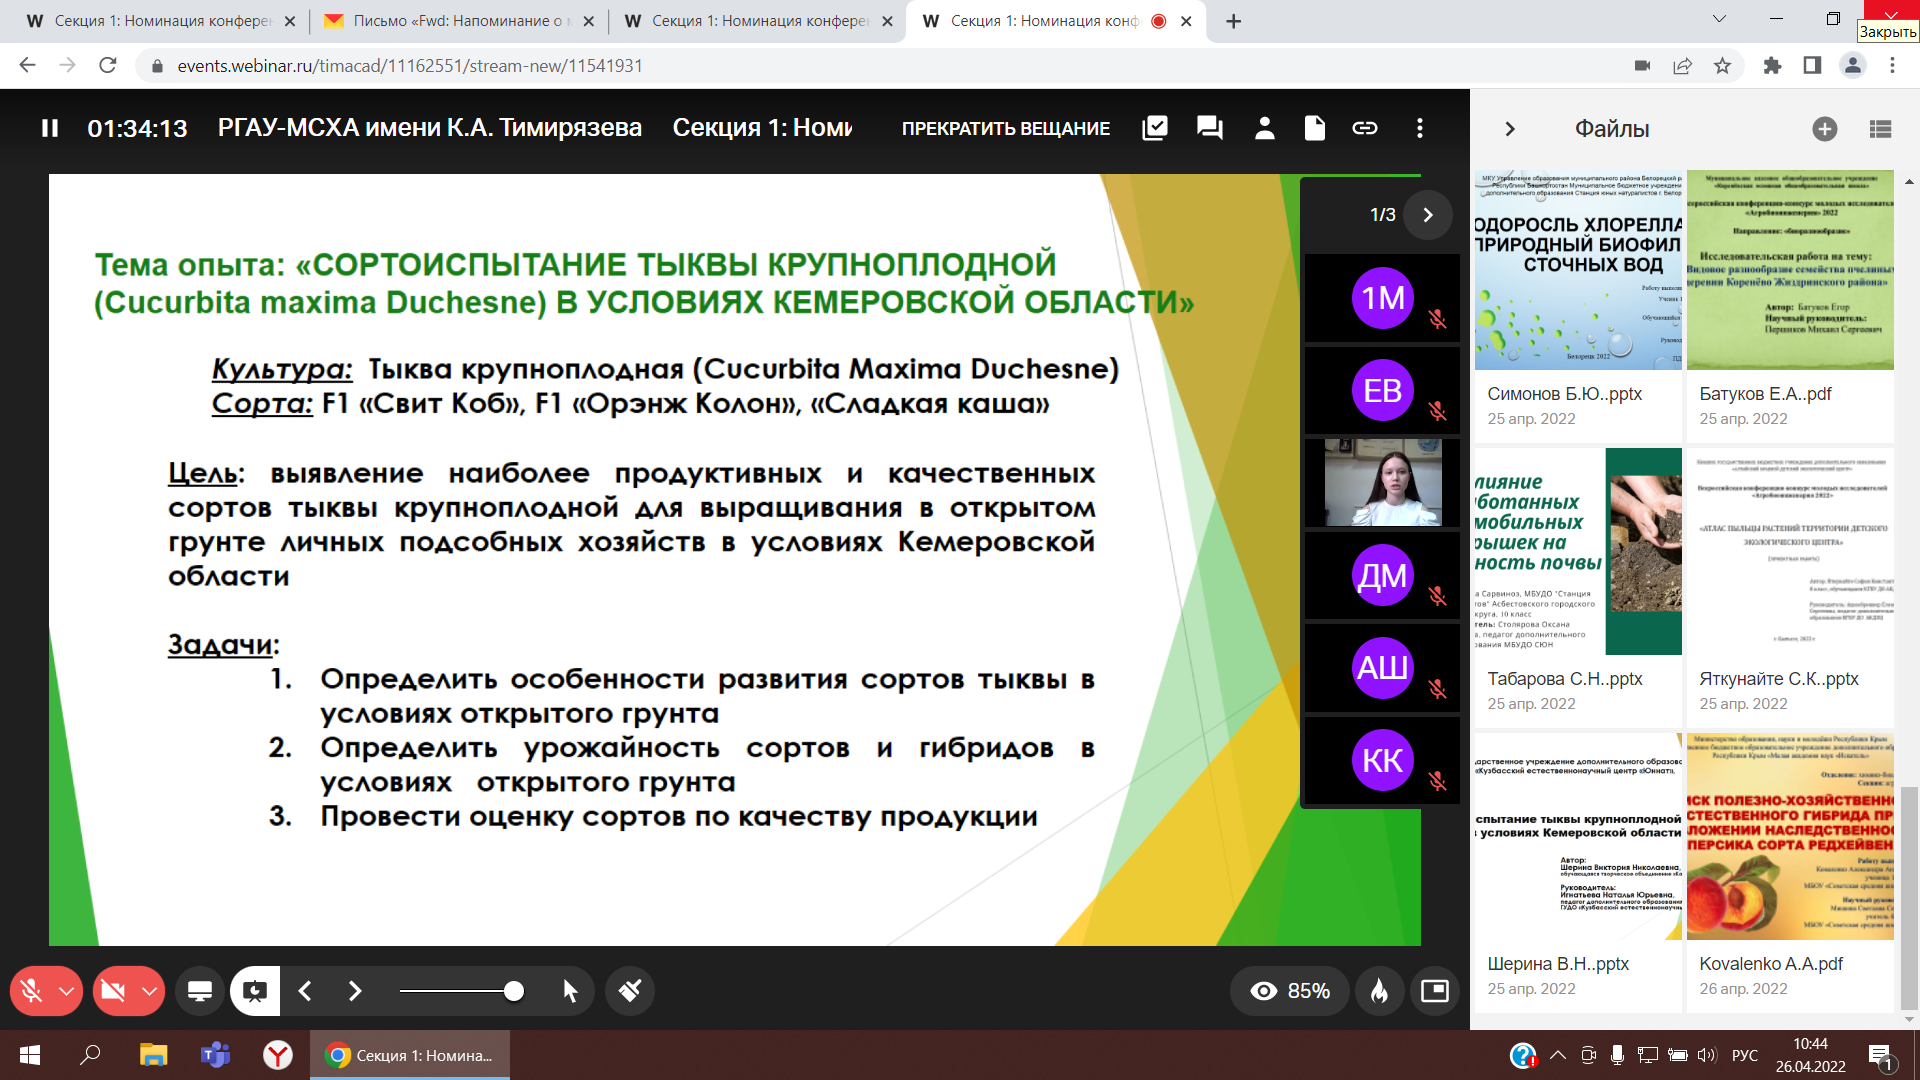This screenshot has height=1080, width=1920.
Task: Adjust the presentation zoom slider
Action: click(513, 991)
